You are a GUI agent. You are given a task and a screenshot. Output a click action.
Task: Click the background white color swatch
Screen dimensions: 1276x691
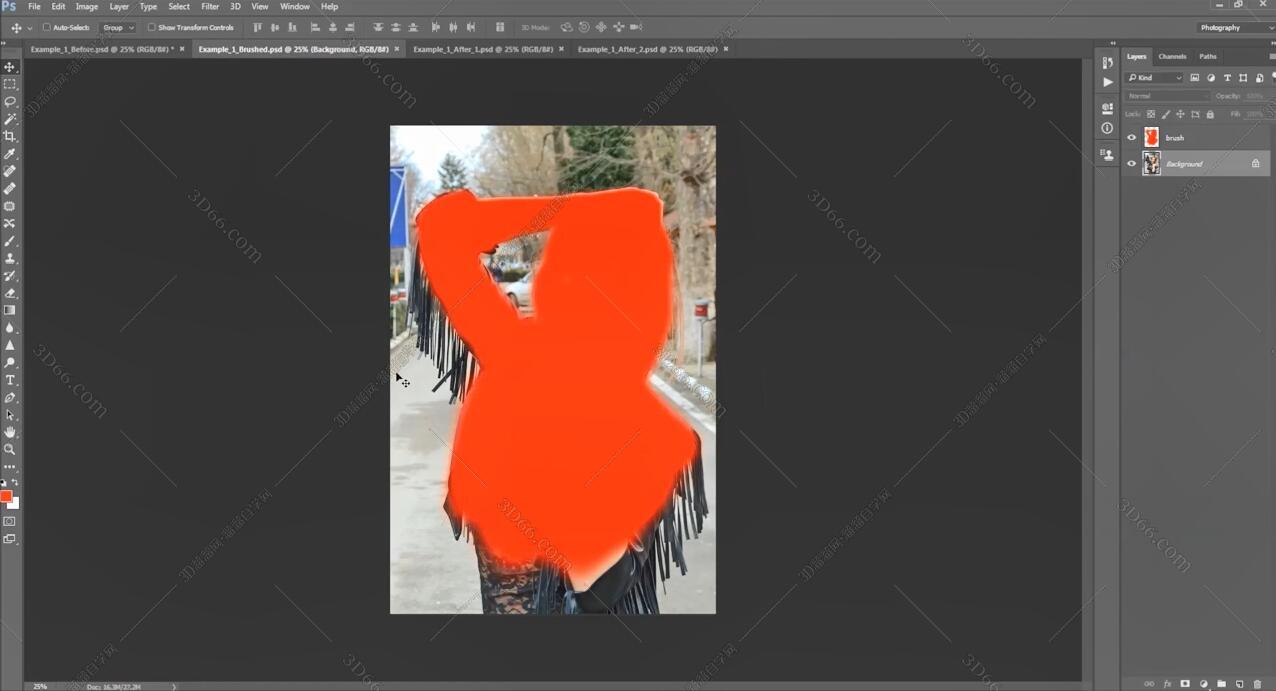coord(15,504)
